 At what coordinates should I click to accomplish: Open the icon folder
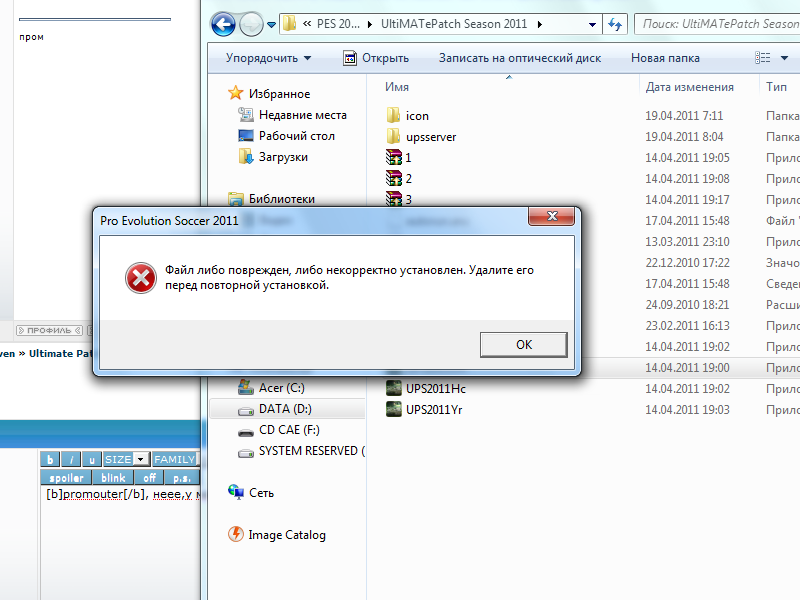click(x=417, y=116)
